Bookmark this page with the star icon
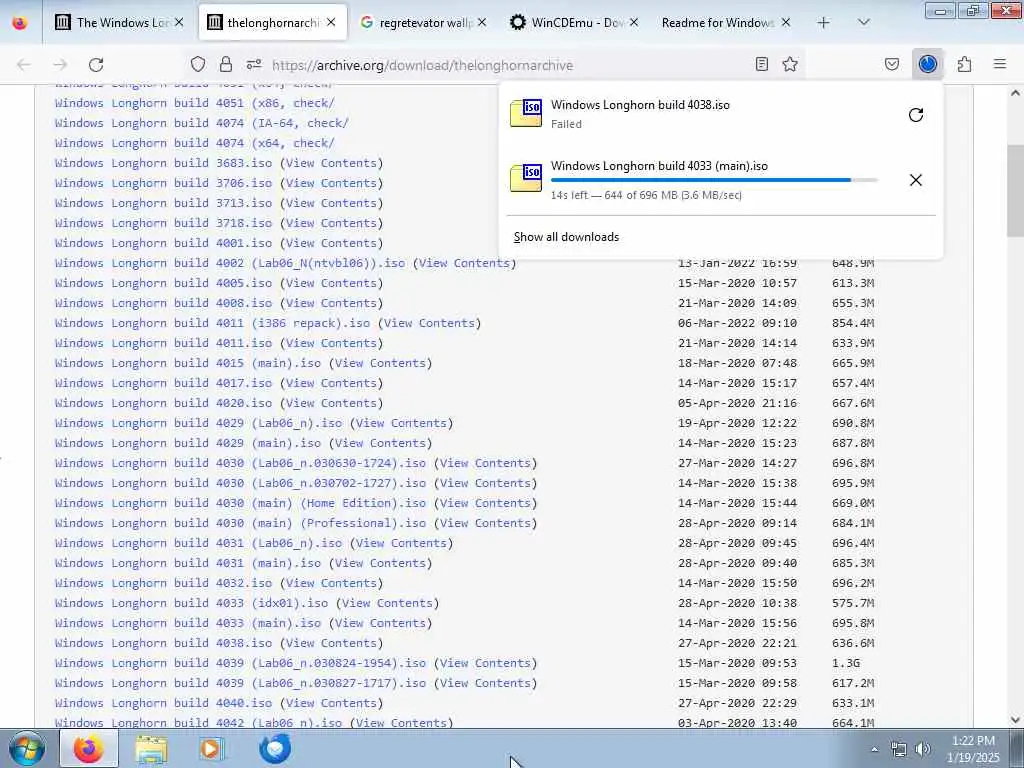This screenshot has width=1024, height=768. pos(790,64)
